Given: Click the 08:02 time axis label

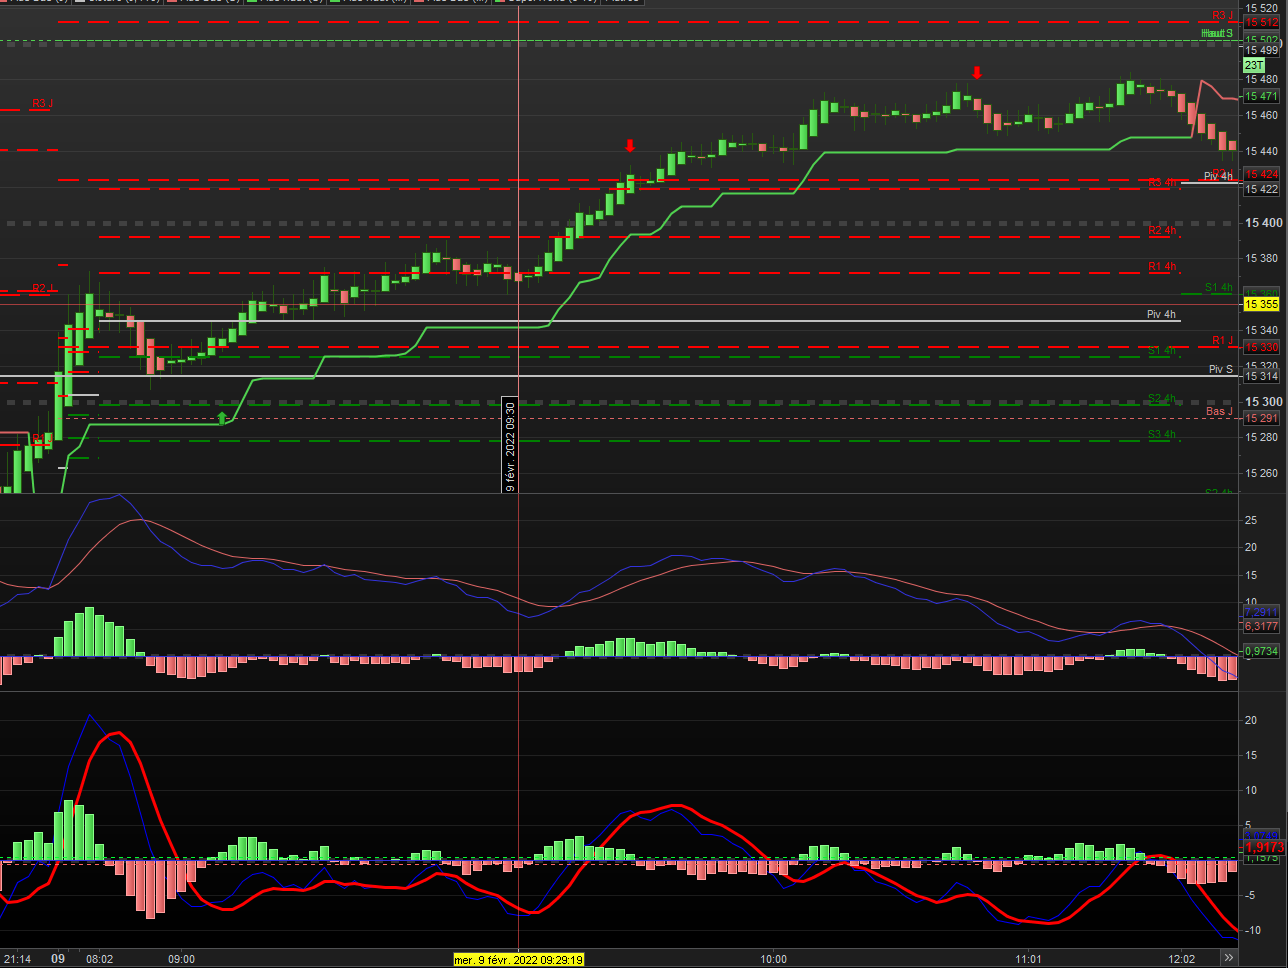Looking at the screenshot, I should (100, 959).
